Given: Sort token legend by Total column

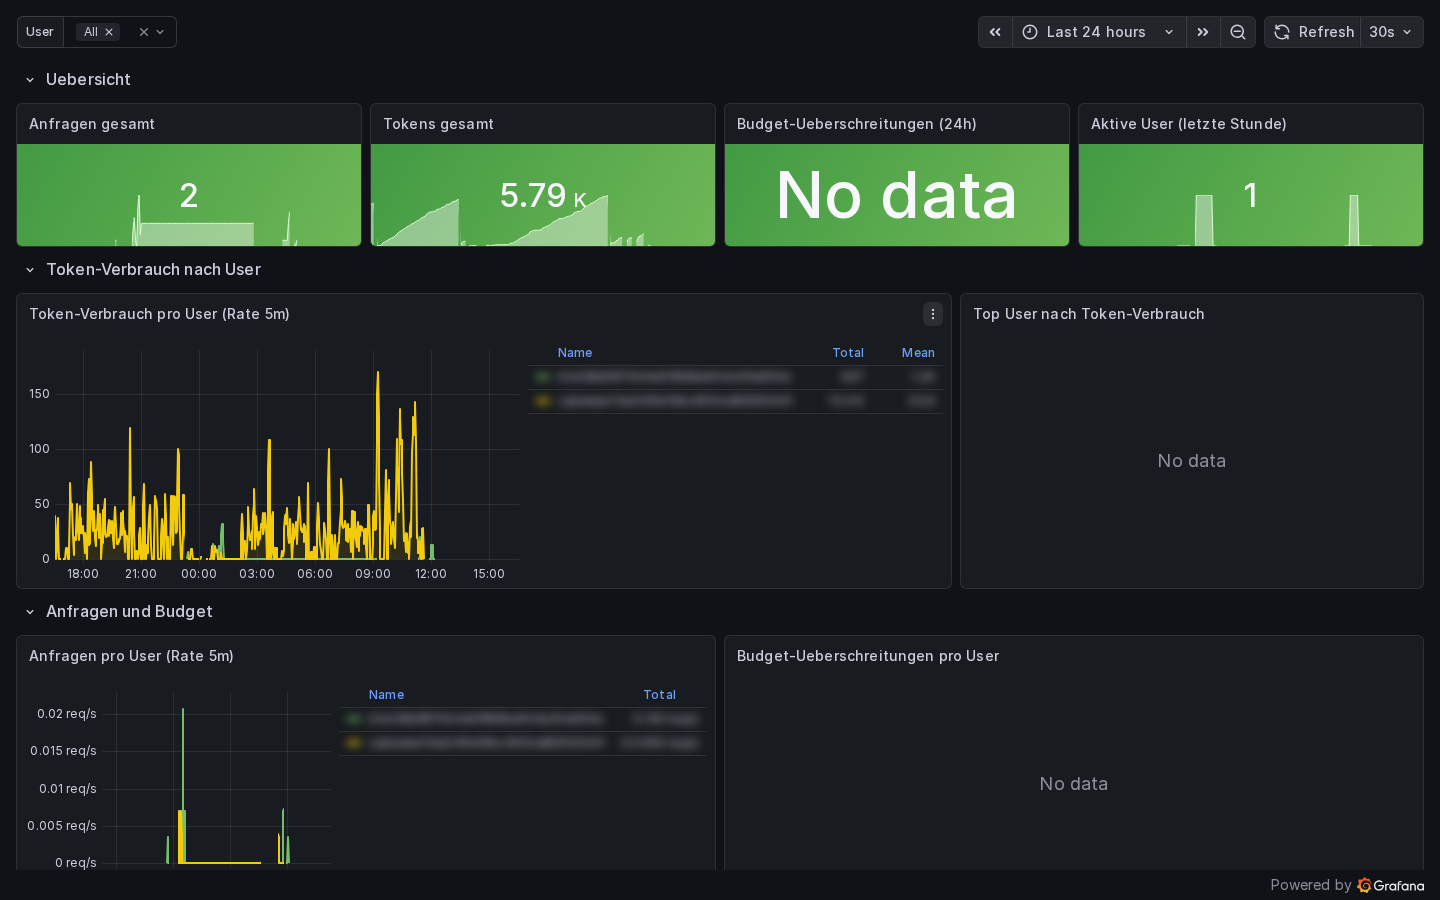Looking at the screenshot, I should tap(848, 353).
